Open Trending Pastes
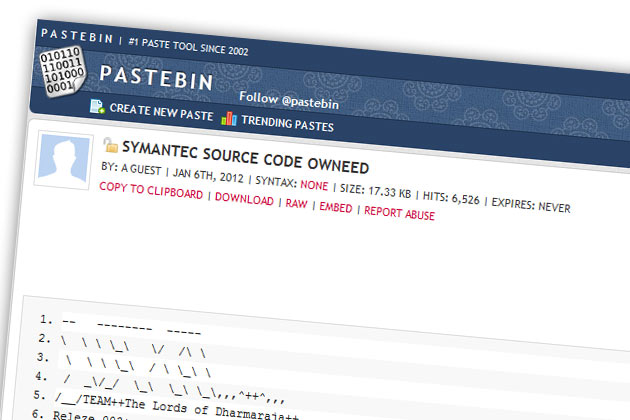 coord(287,123)
